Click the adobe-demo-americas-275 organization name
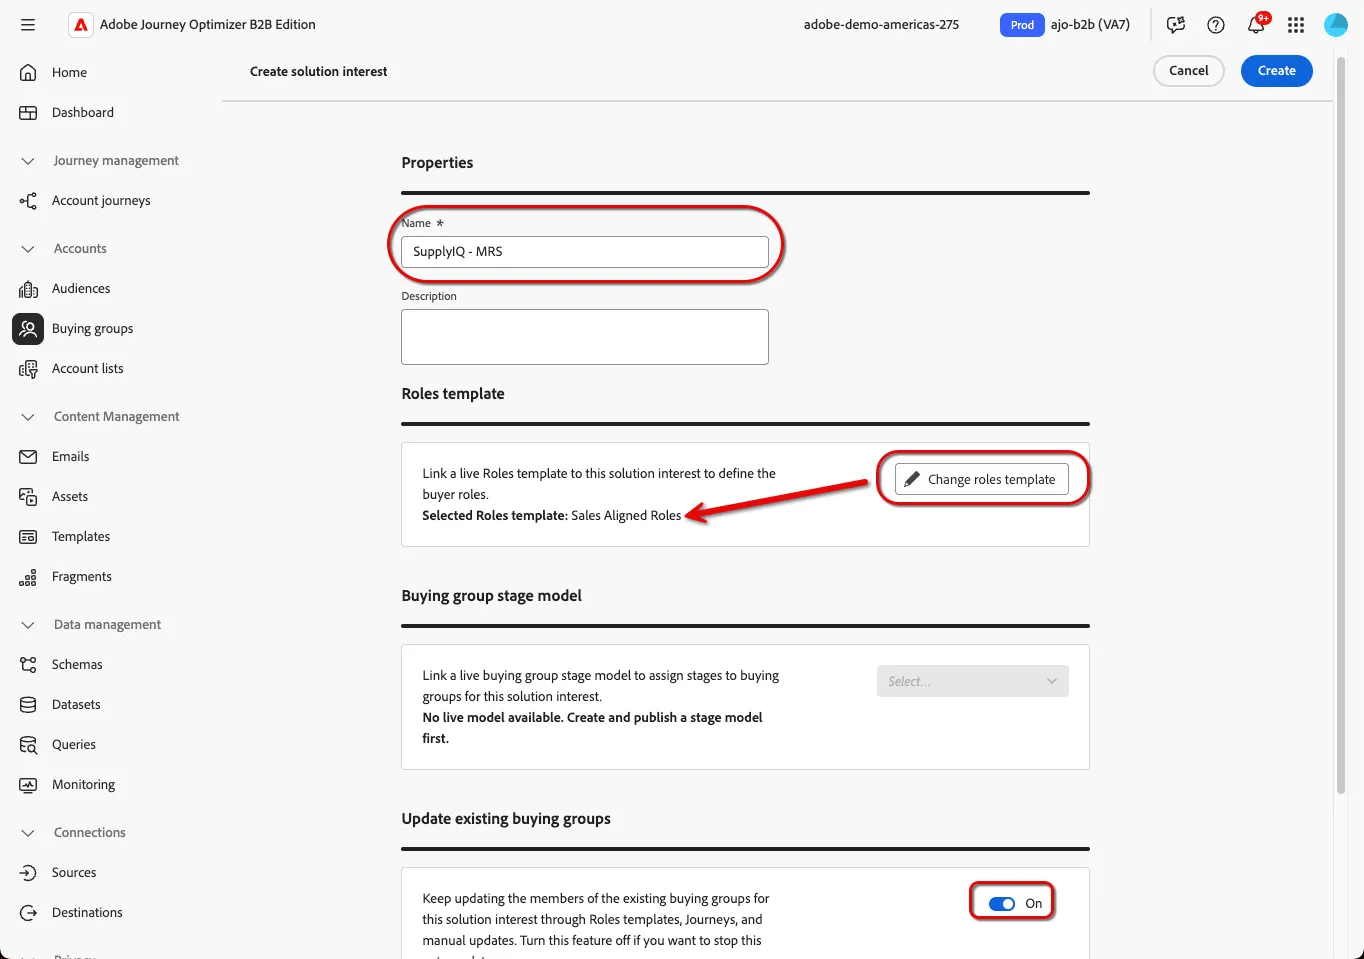Screen dimensions: 1364x959 [x=881, y=25]
